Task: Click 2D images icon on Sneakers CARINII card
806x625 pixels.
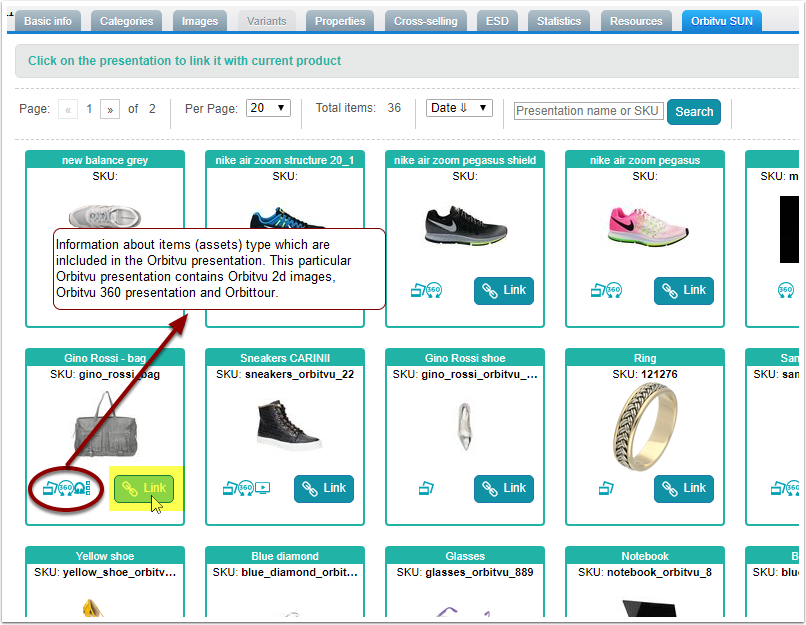Action: 230,488
